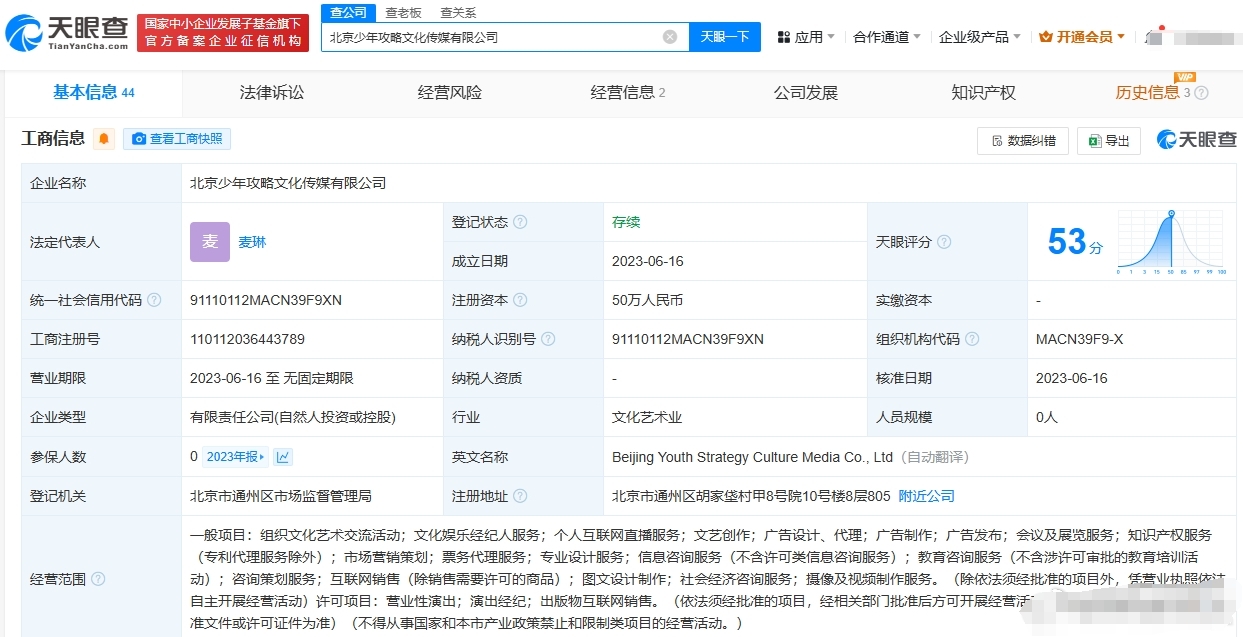Open the 经营风险 tab

(449, 93)
